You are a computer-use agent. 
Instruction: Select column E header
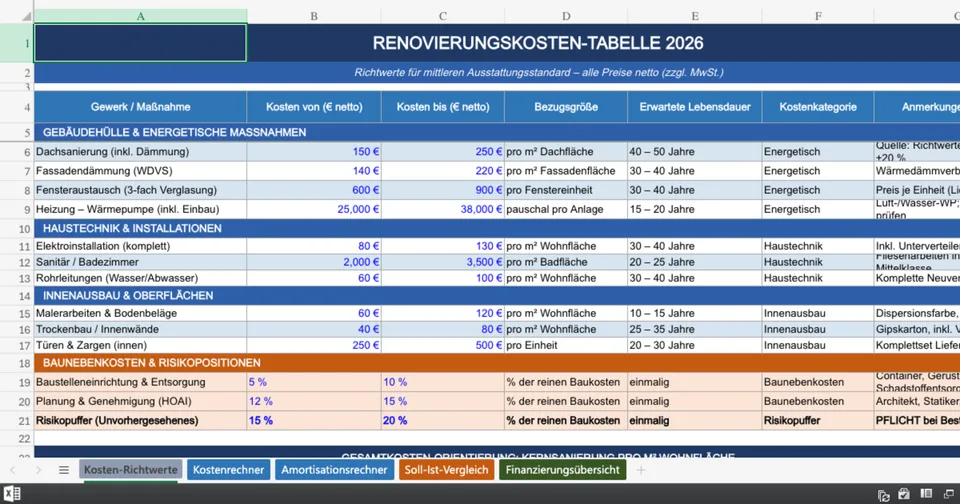695,16
